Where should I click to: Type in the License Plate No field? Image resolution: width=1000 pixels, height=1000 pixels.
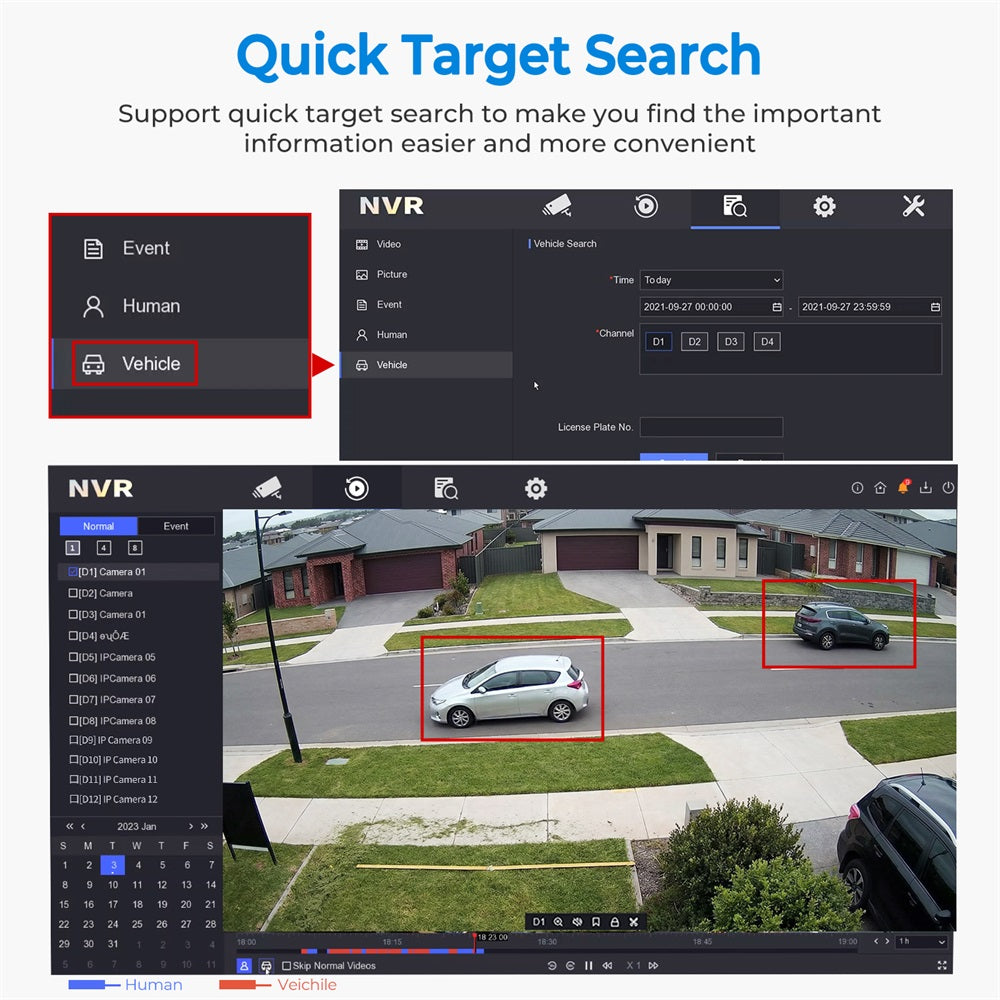pos(712,427)
